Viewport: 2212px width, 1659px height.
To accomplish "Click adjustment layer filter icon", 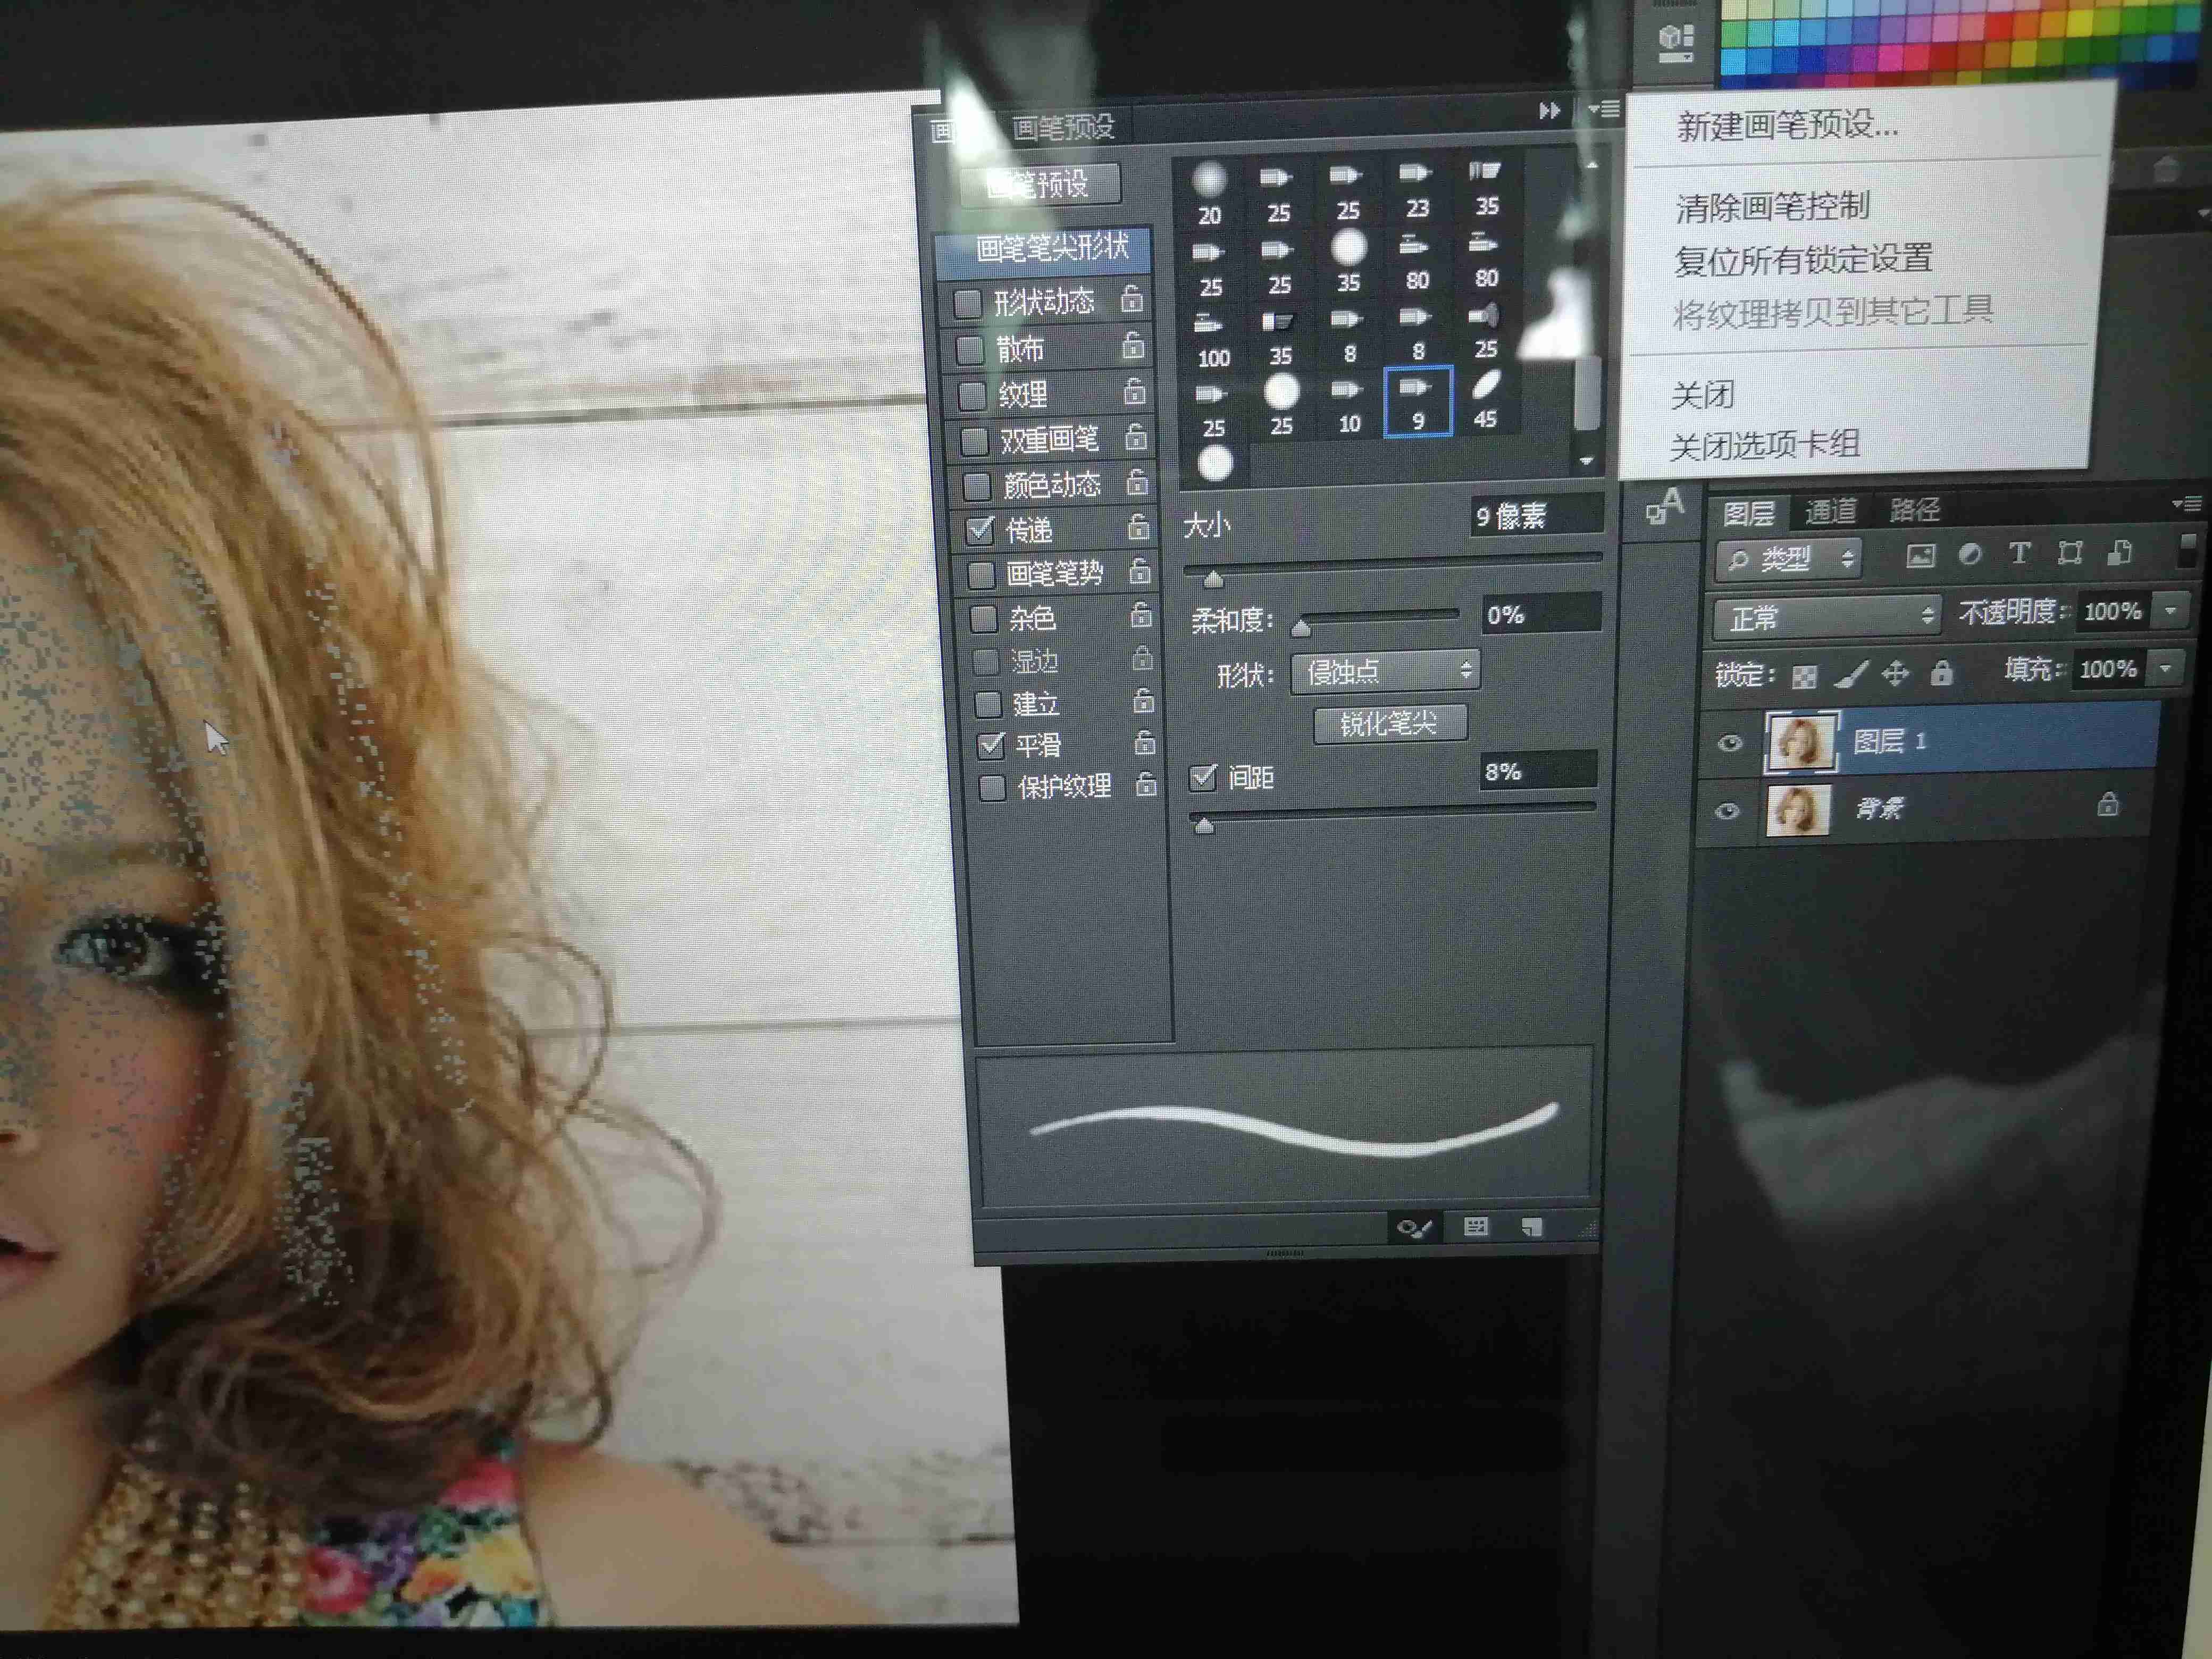I will 1969,554.
